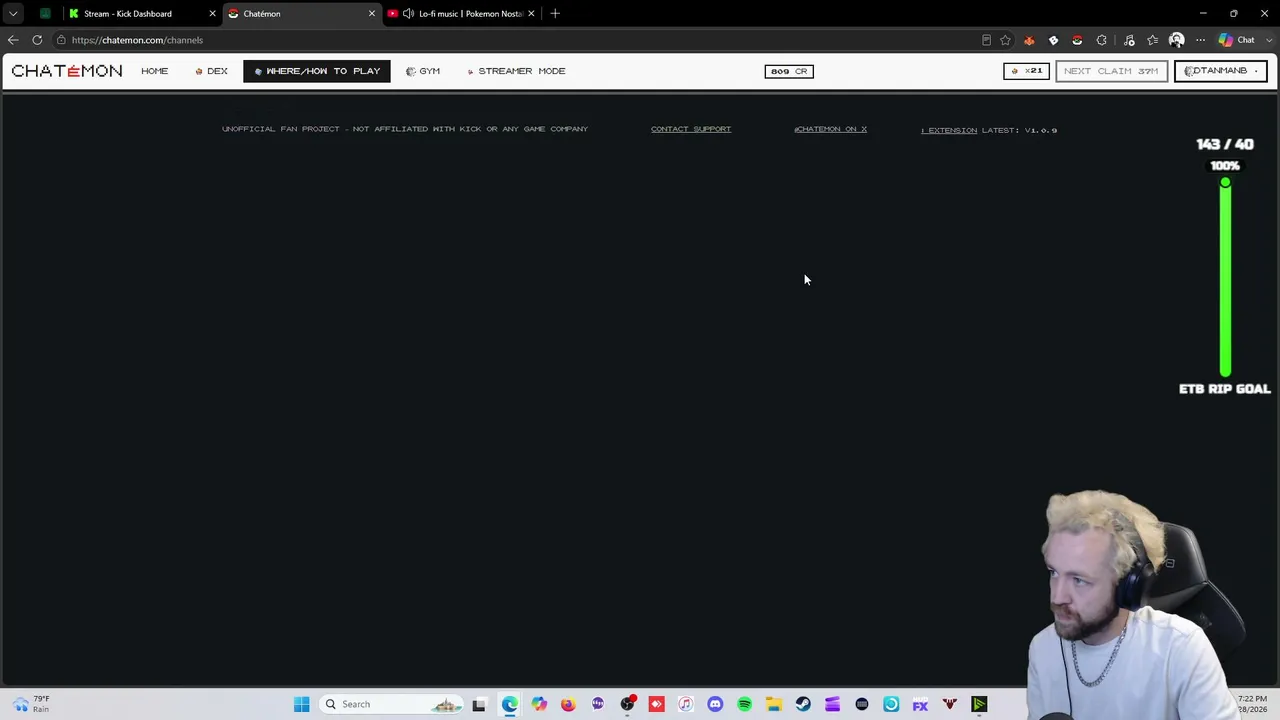
Task: Open the Chatemon pokeball extension
Action: tap(1077, 40)
